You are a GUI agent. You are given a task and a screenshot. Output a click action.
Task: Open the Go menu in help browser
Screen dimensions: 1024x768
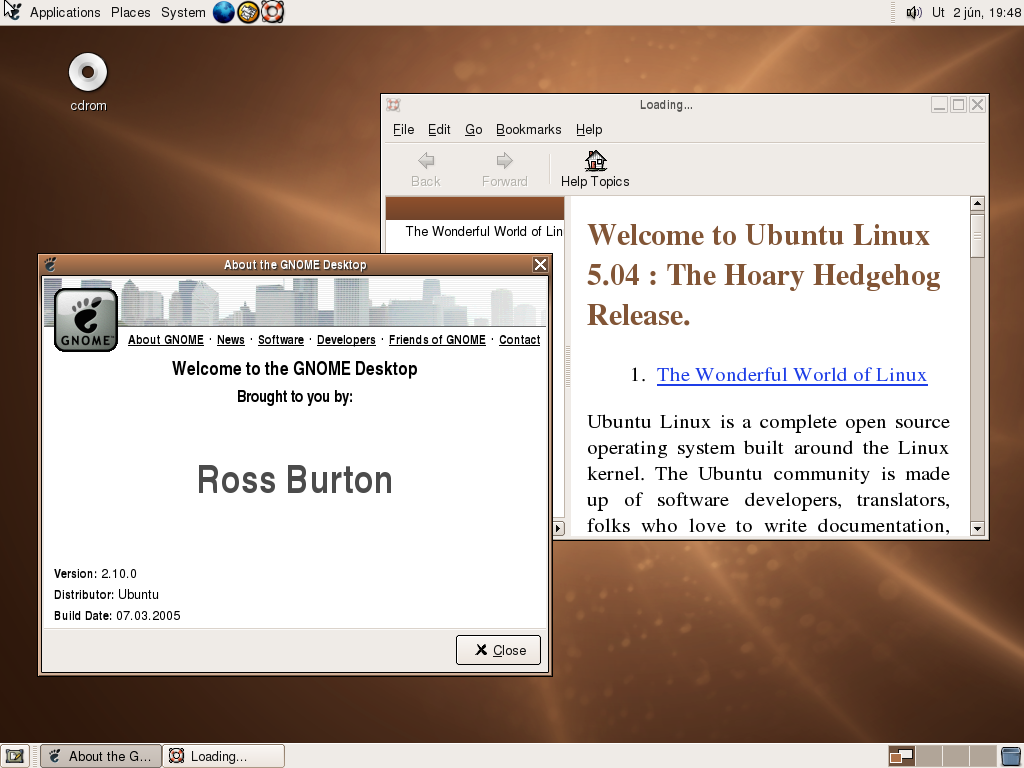(x=473, y=129)
